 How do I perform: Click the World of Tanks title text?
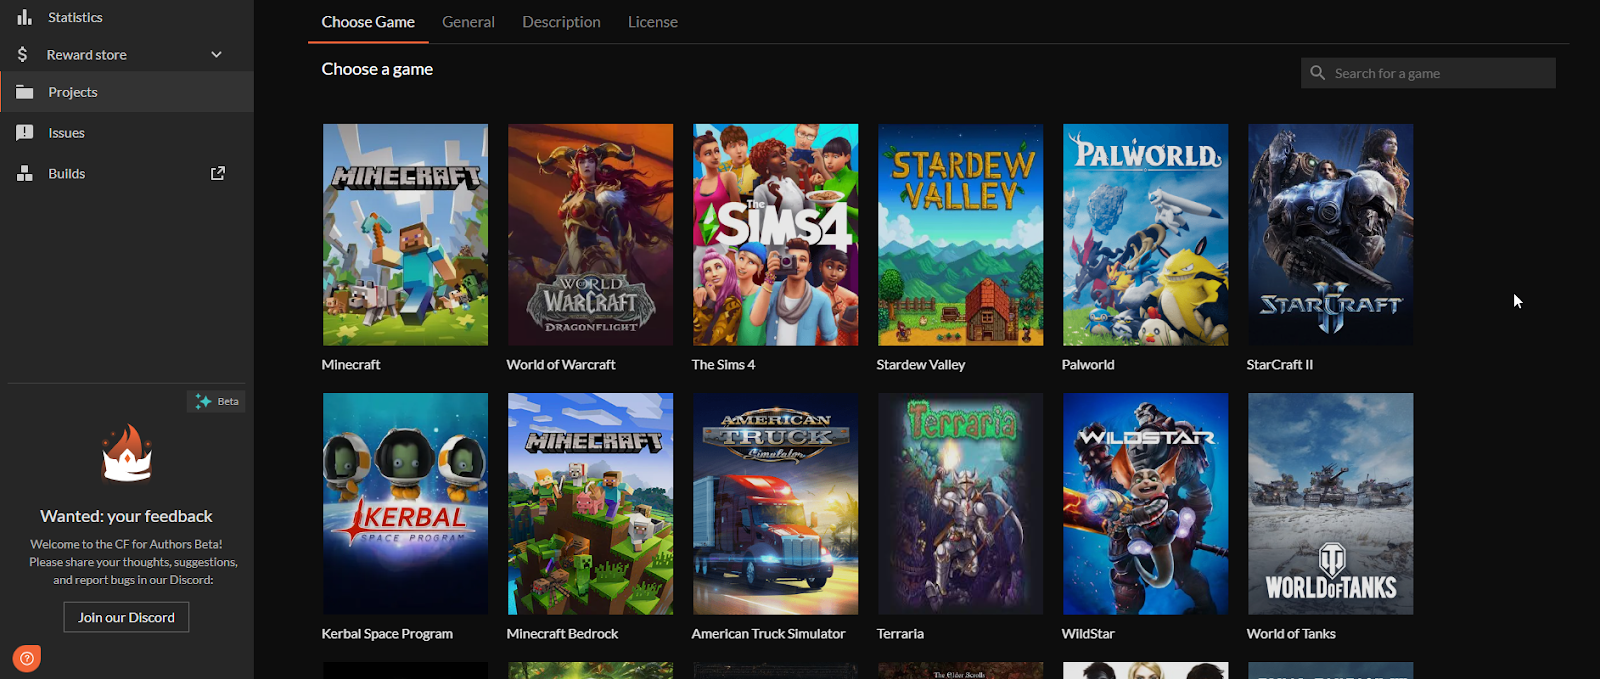point(1291,634)
